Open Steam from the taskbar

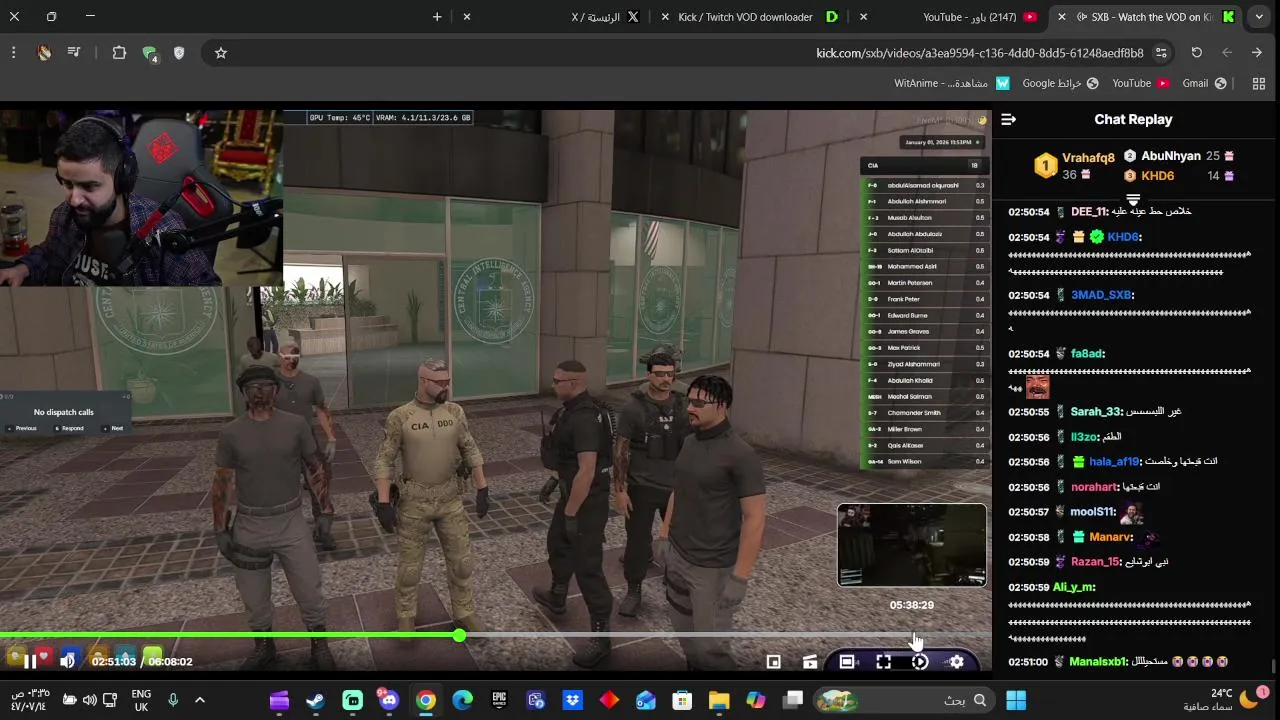point(315,700)
